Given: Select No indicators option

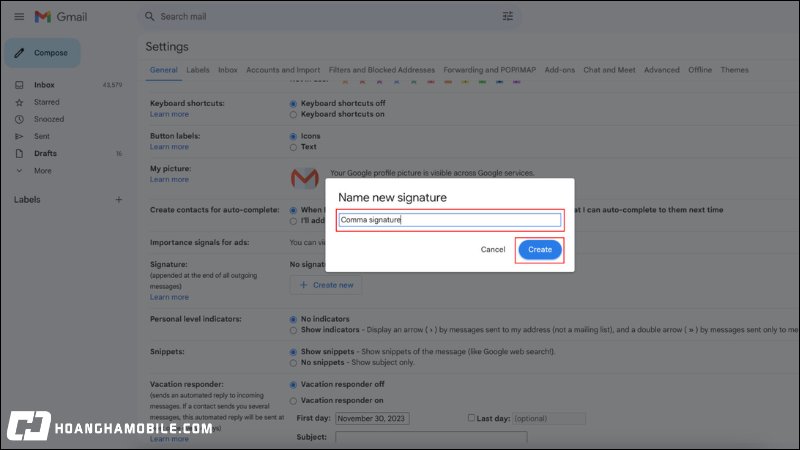Looking at the screenshot, I should coord(293,319).
